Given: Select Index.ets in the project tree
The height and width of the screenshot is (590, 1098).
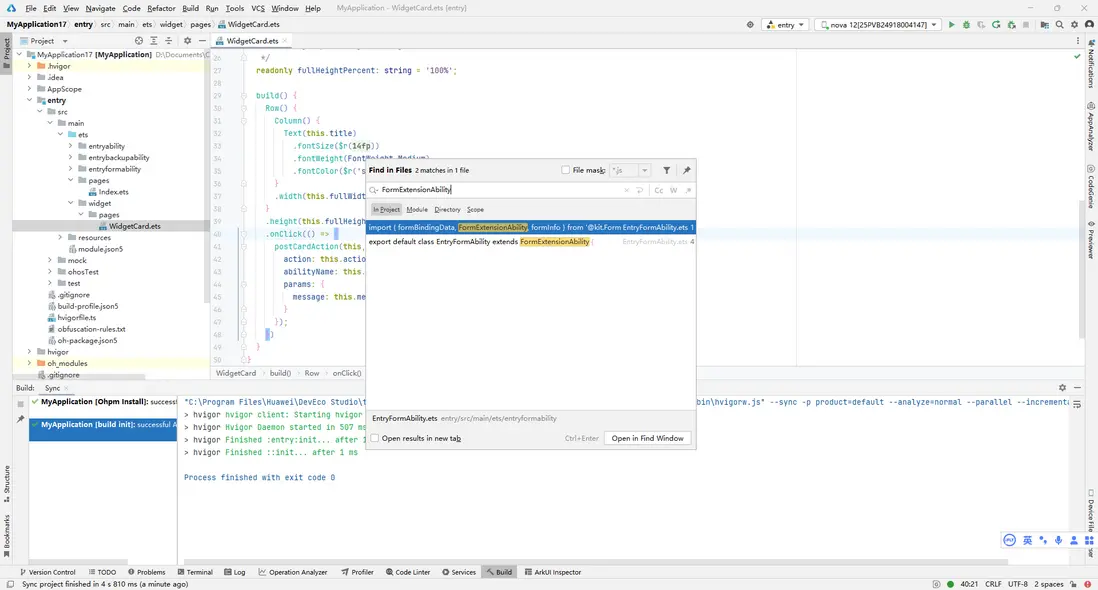Looking at the screenshot, I should coord(113,192).
